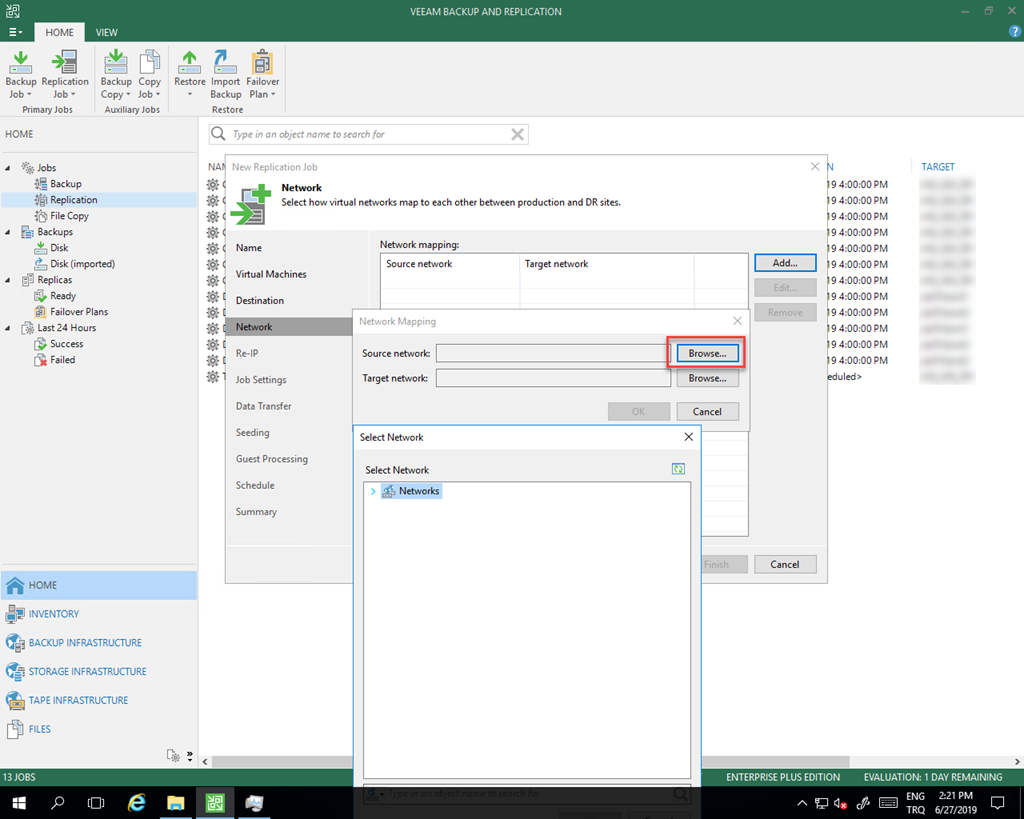Select the Backup jobs tree item

coord(65,184)
